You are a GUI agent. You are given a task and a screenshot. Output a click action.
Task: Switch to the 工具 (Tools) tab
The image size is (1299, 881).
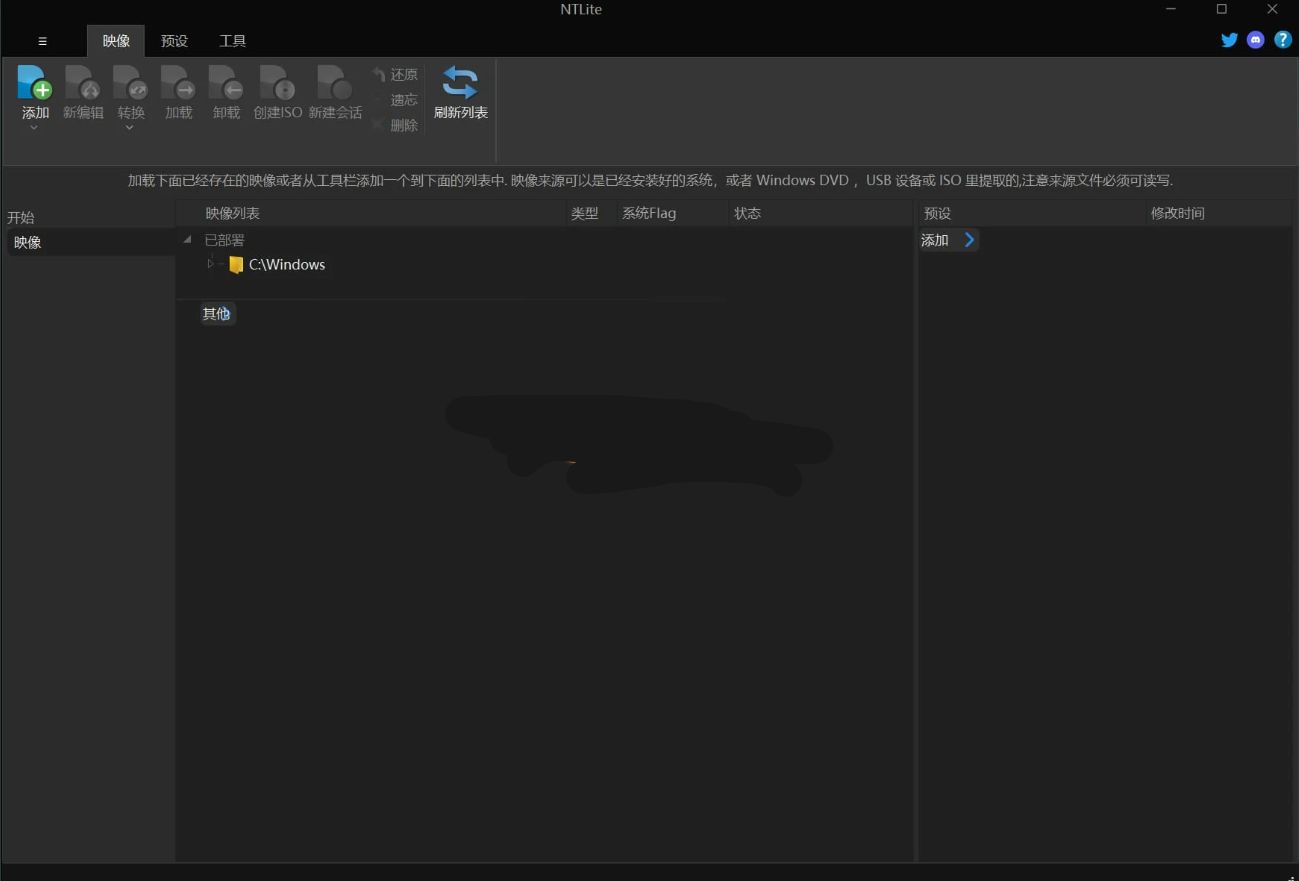tap(232, 40)
